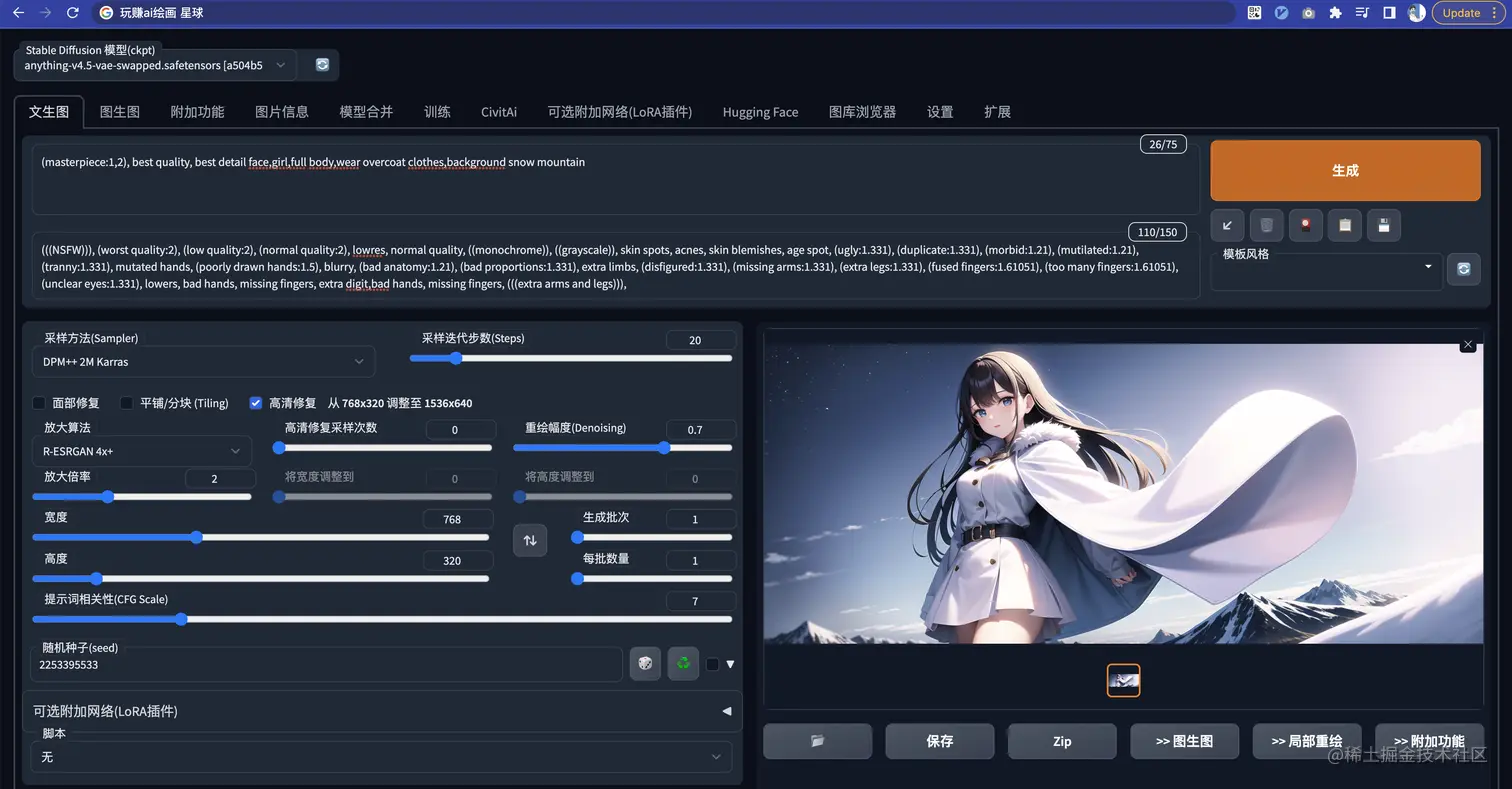Open the script dropdown showing 无

[381, 757]
